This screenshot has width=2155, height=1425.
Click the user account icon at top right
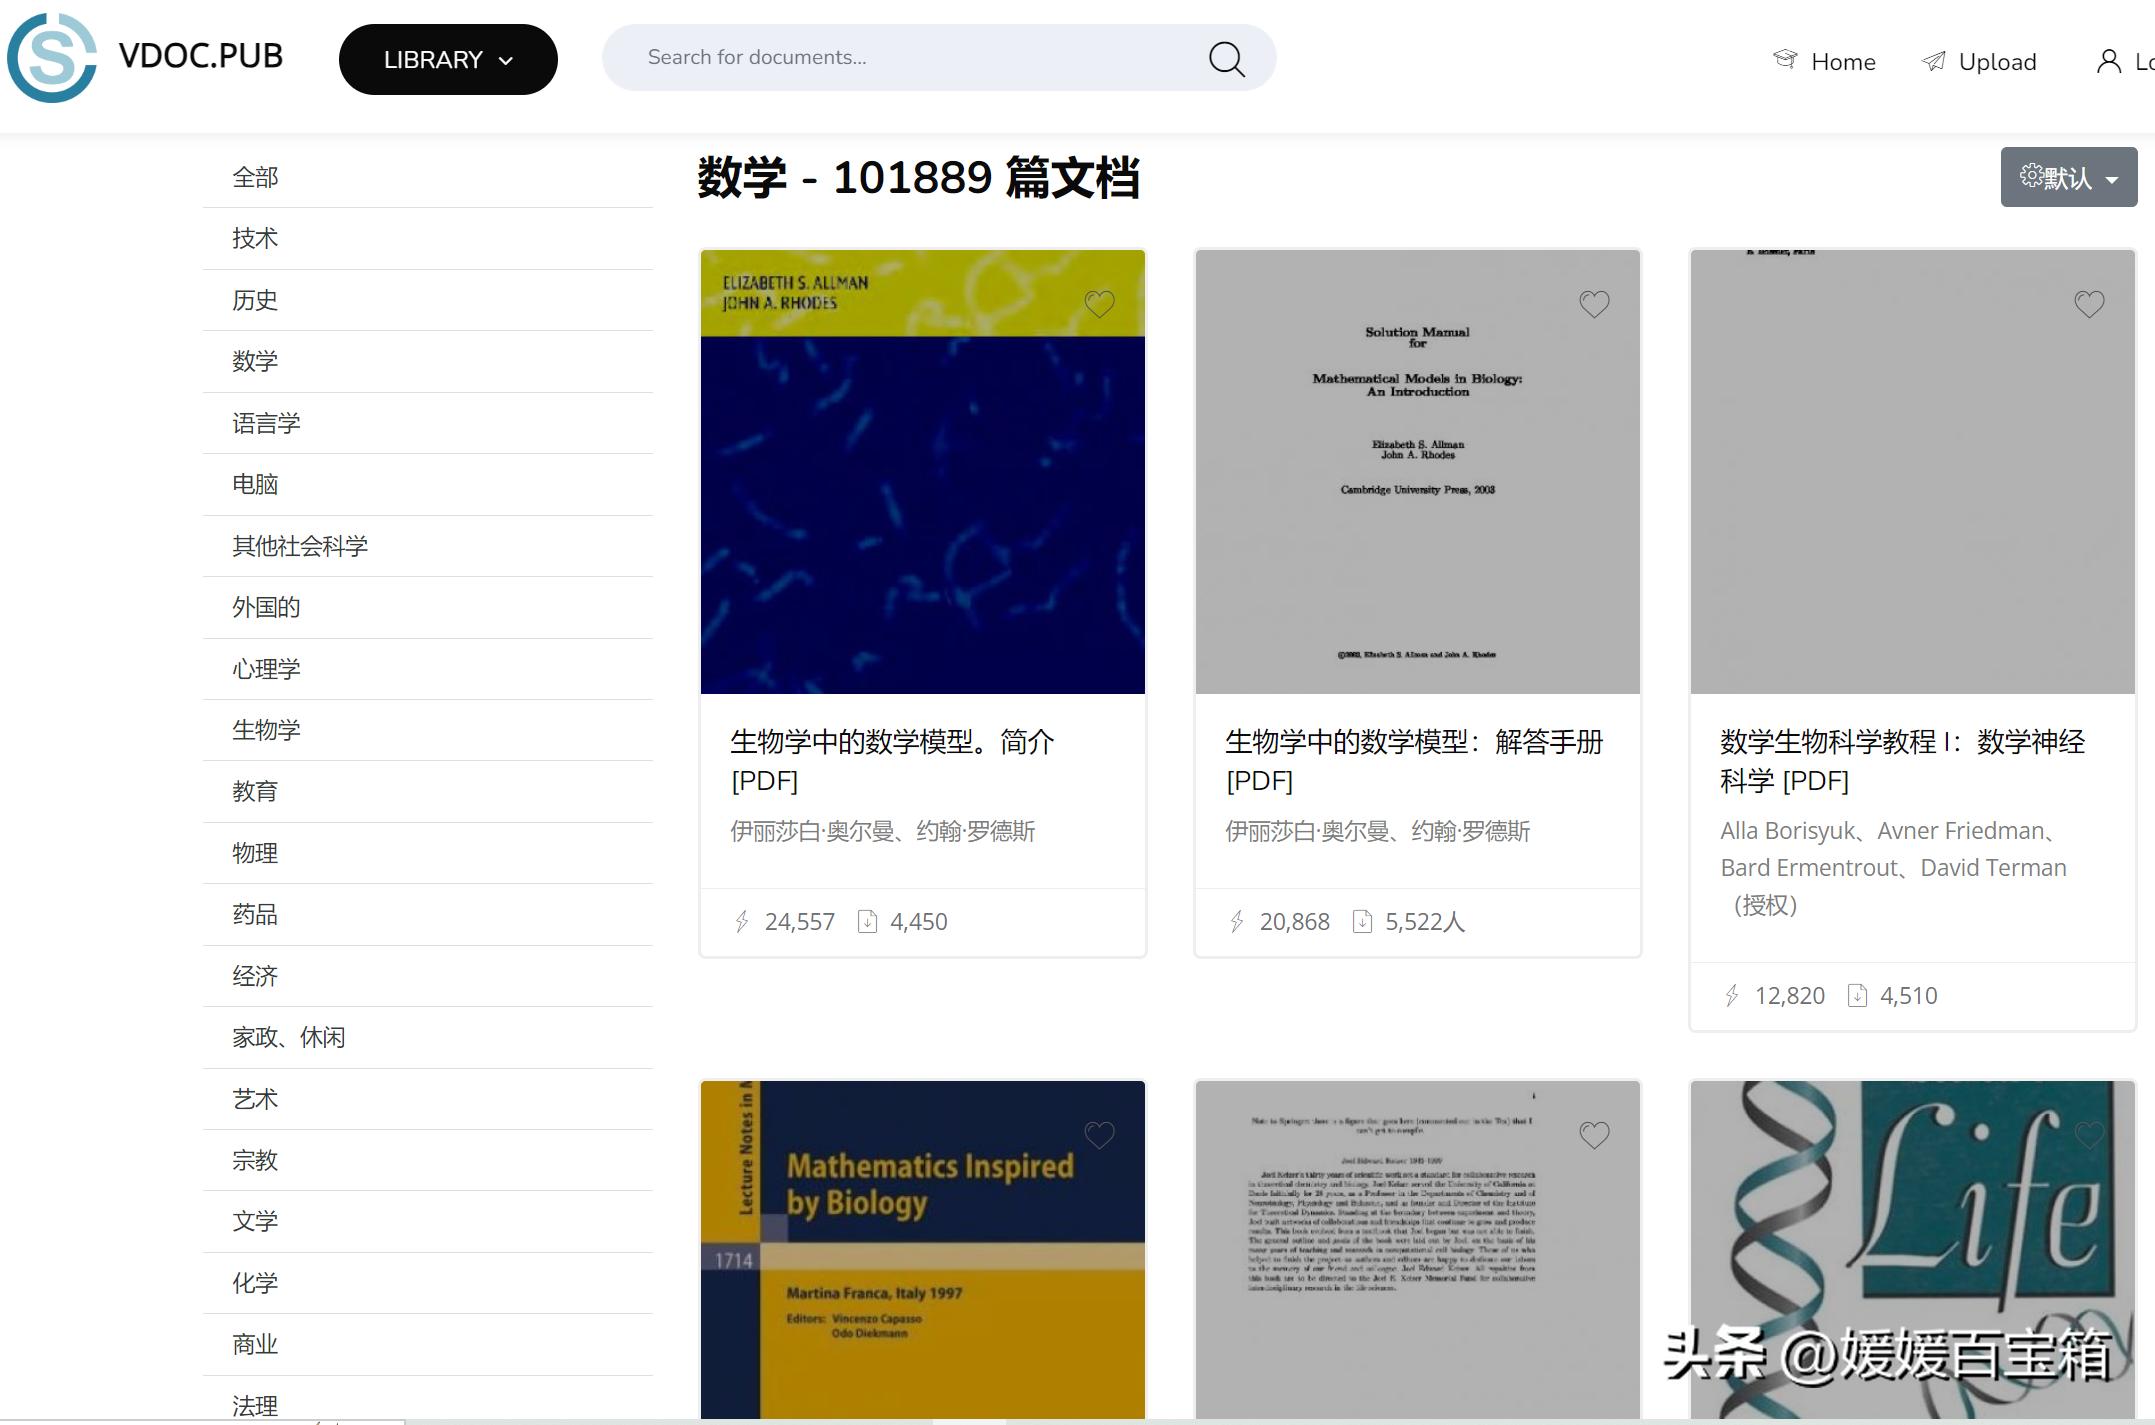coord(2109,60)
